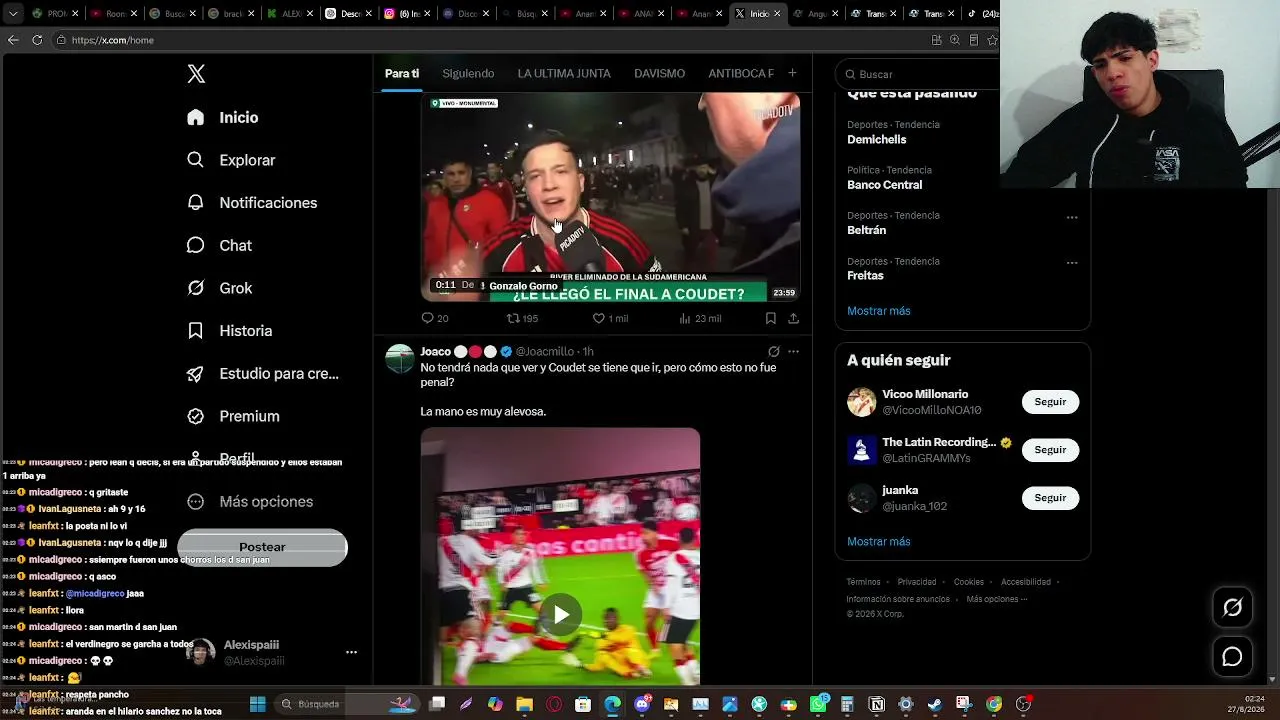Open Estudio para creadores in sidebar
1280x720 pixels.
[263, 373]
